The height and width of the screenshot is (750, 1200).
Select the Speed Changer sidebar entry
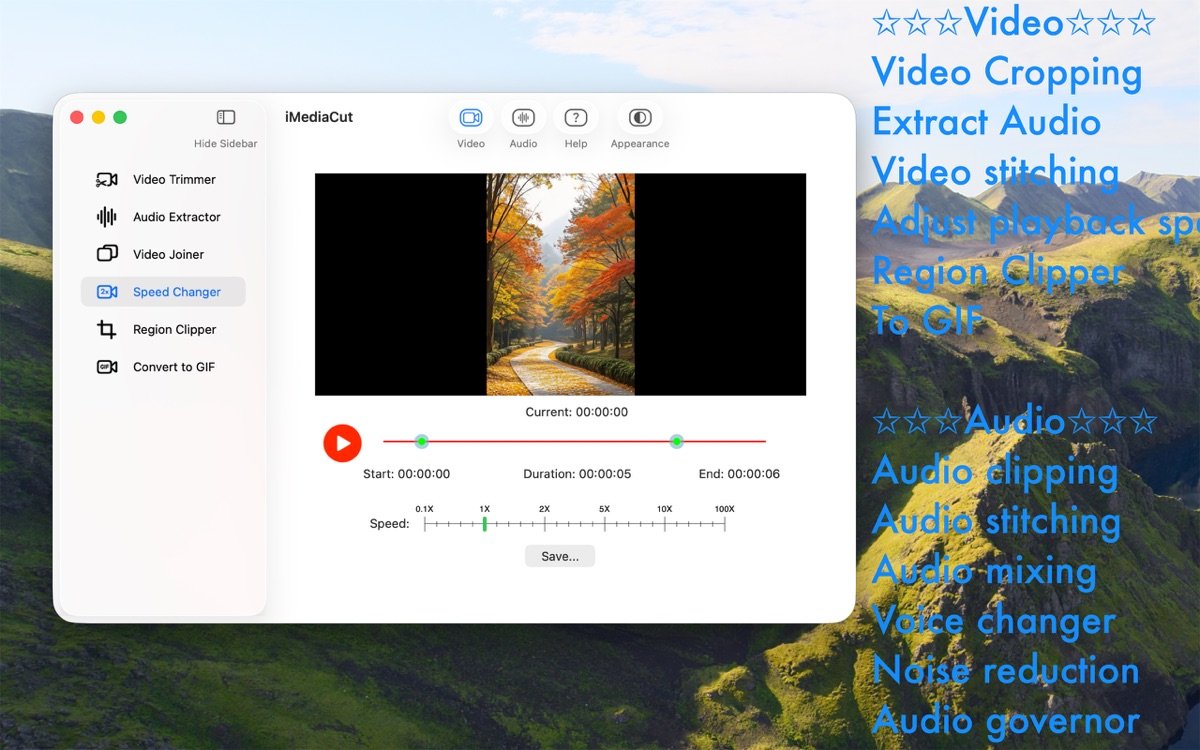pyautogui.click(x=176, y=292)
